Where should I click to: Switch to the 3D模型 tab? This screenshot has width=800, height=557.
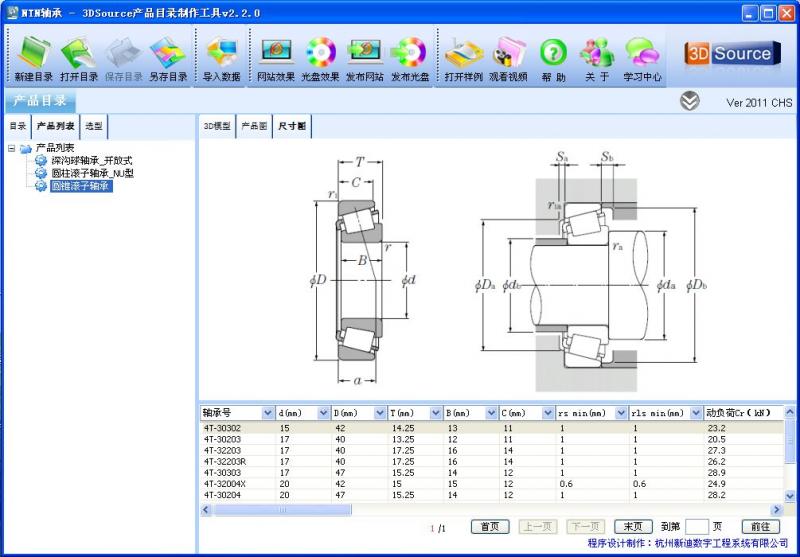click(217, 126)
